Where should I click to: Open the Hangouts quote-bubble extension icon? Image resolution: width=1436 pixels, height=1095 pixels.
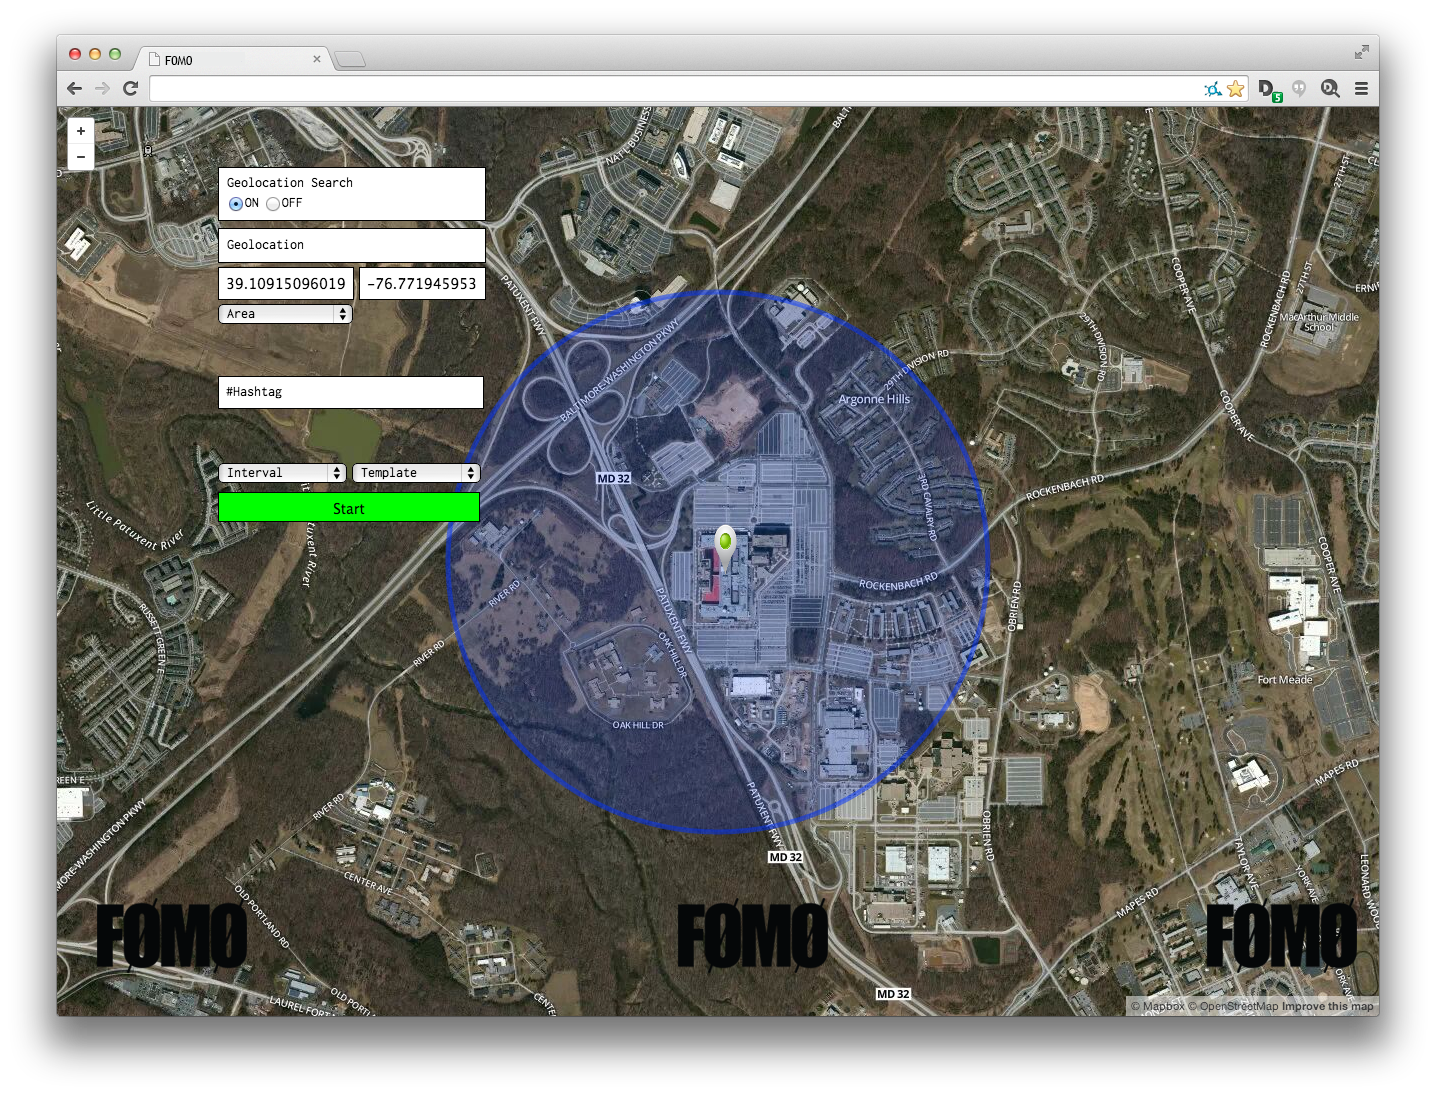(1299, 89)
